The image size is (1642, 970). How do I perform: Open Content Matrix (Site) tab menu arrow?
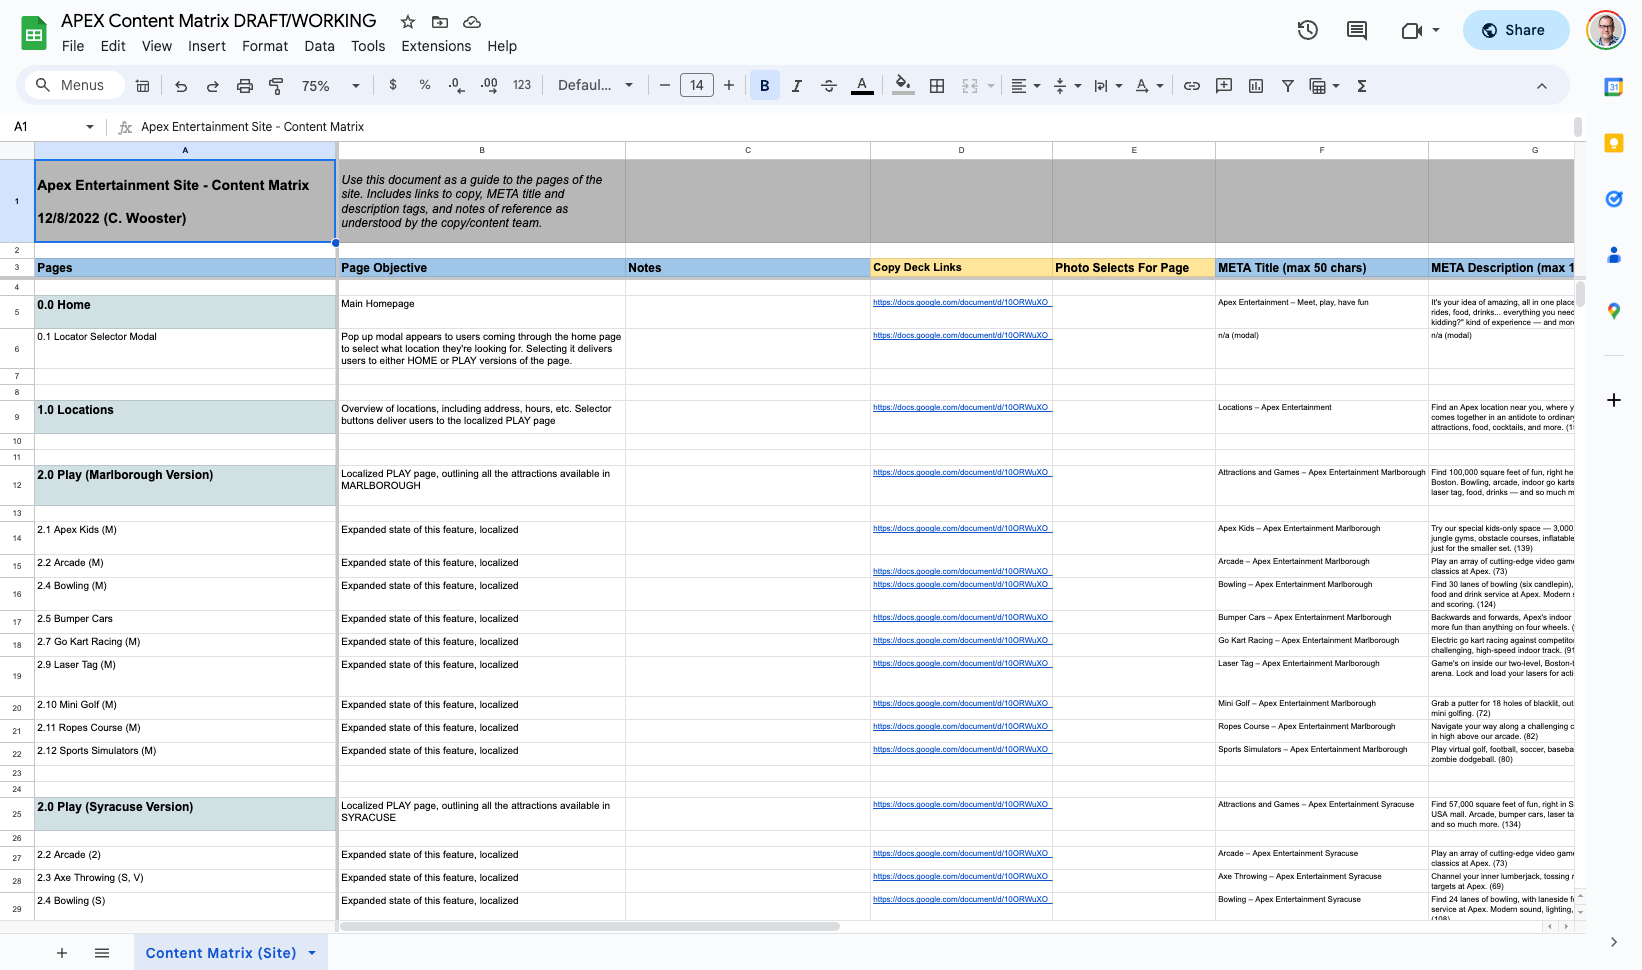point(312,953)
